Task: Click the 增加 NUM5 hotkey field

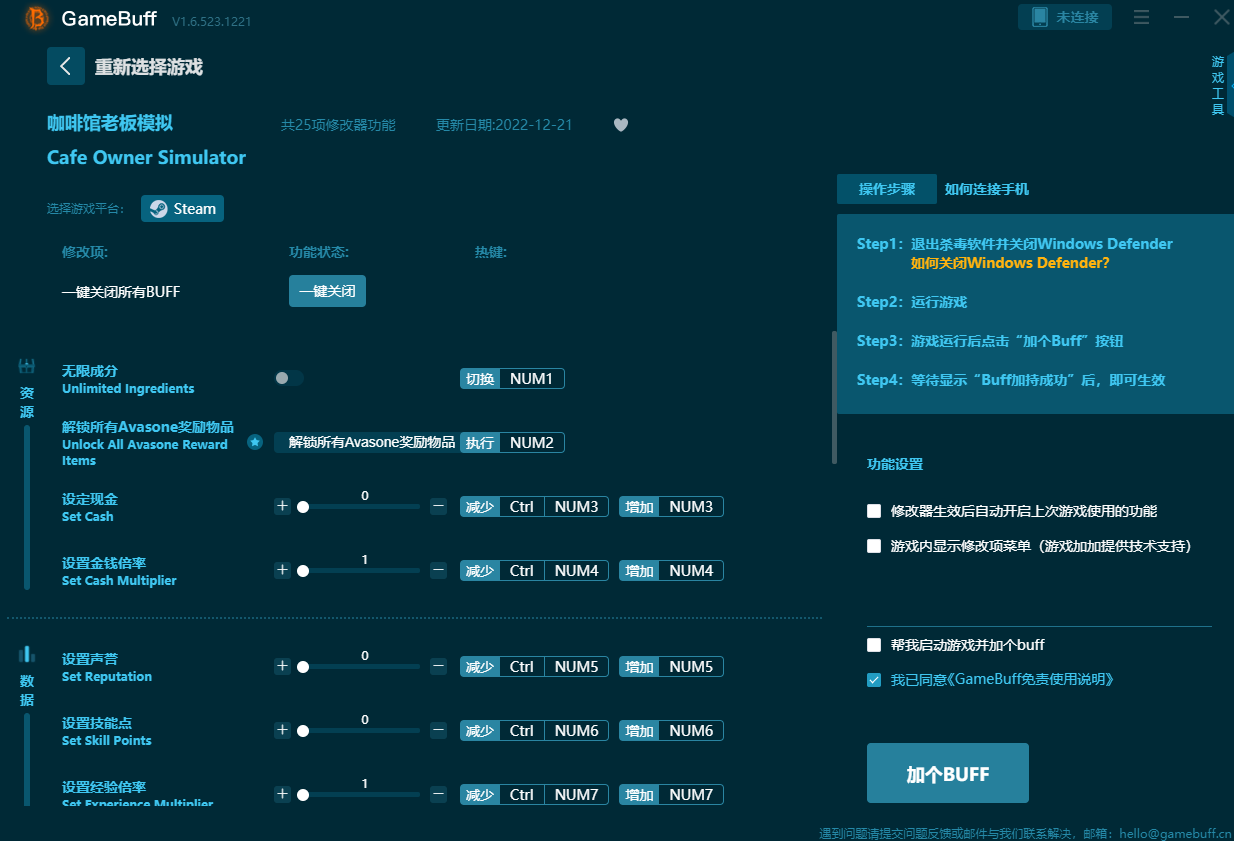Action: click(671, 667)
